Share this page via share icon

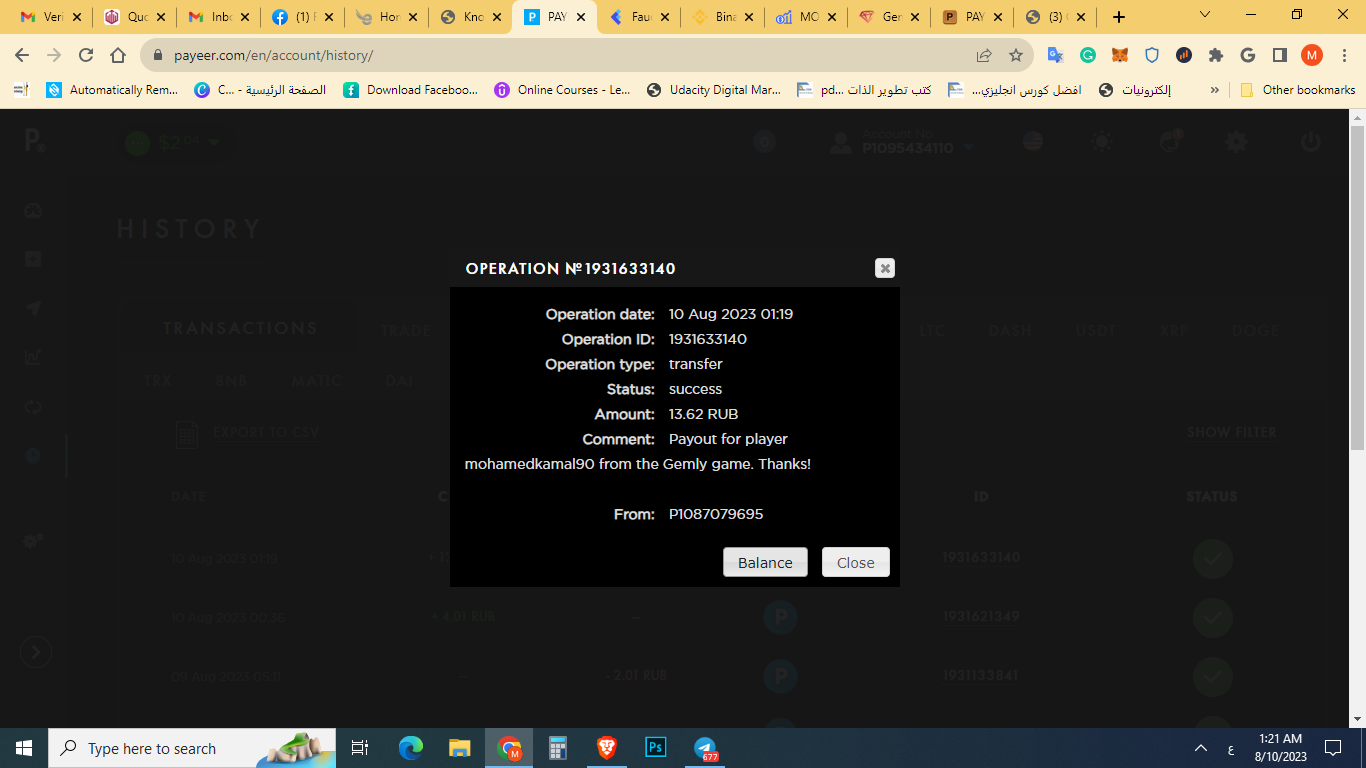click(x=984, y=55)
